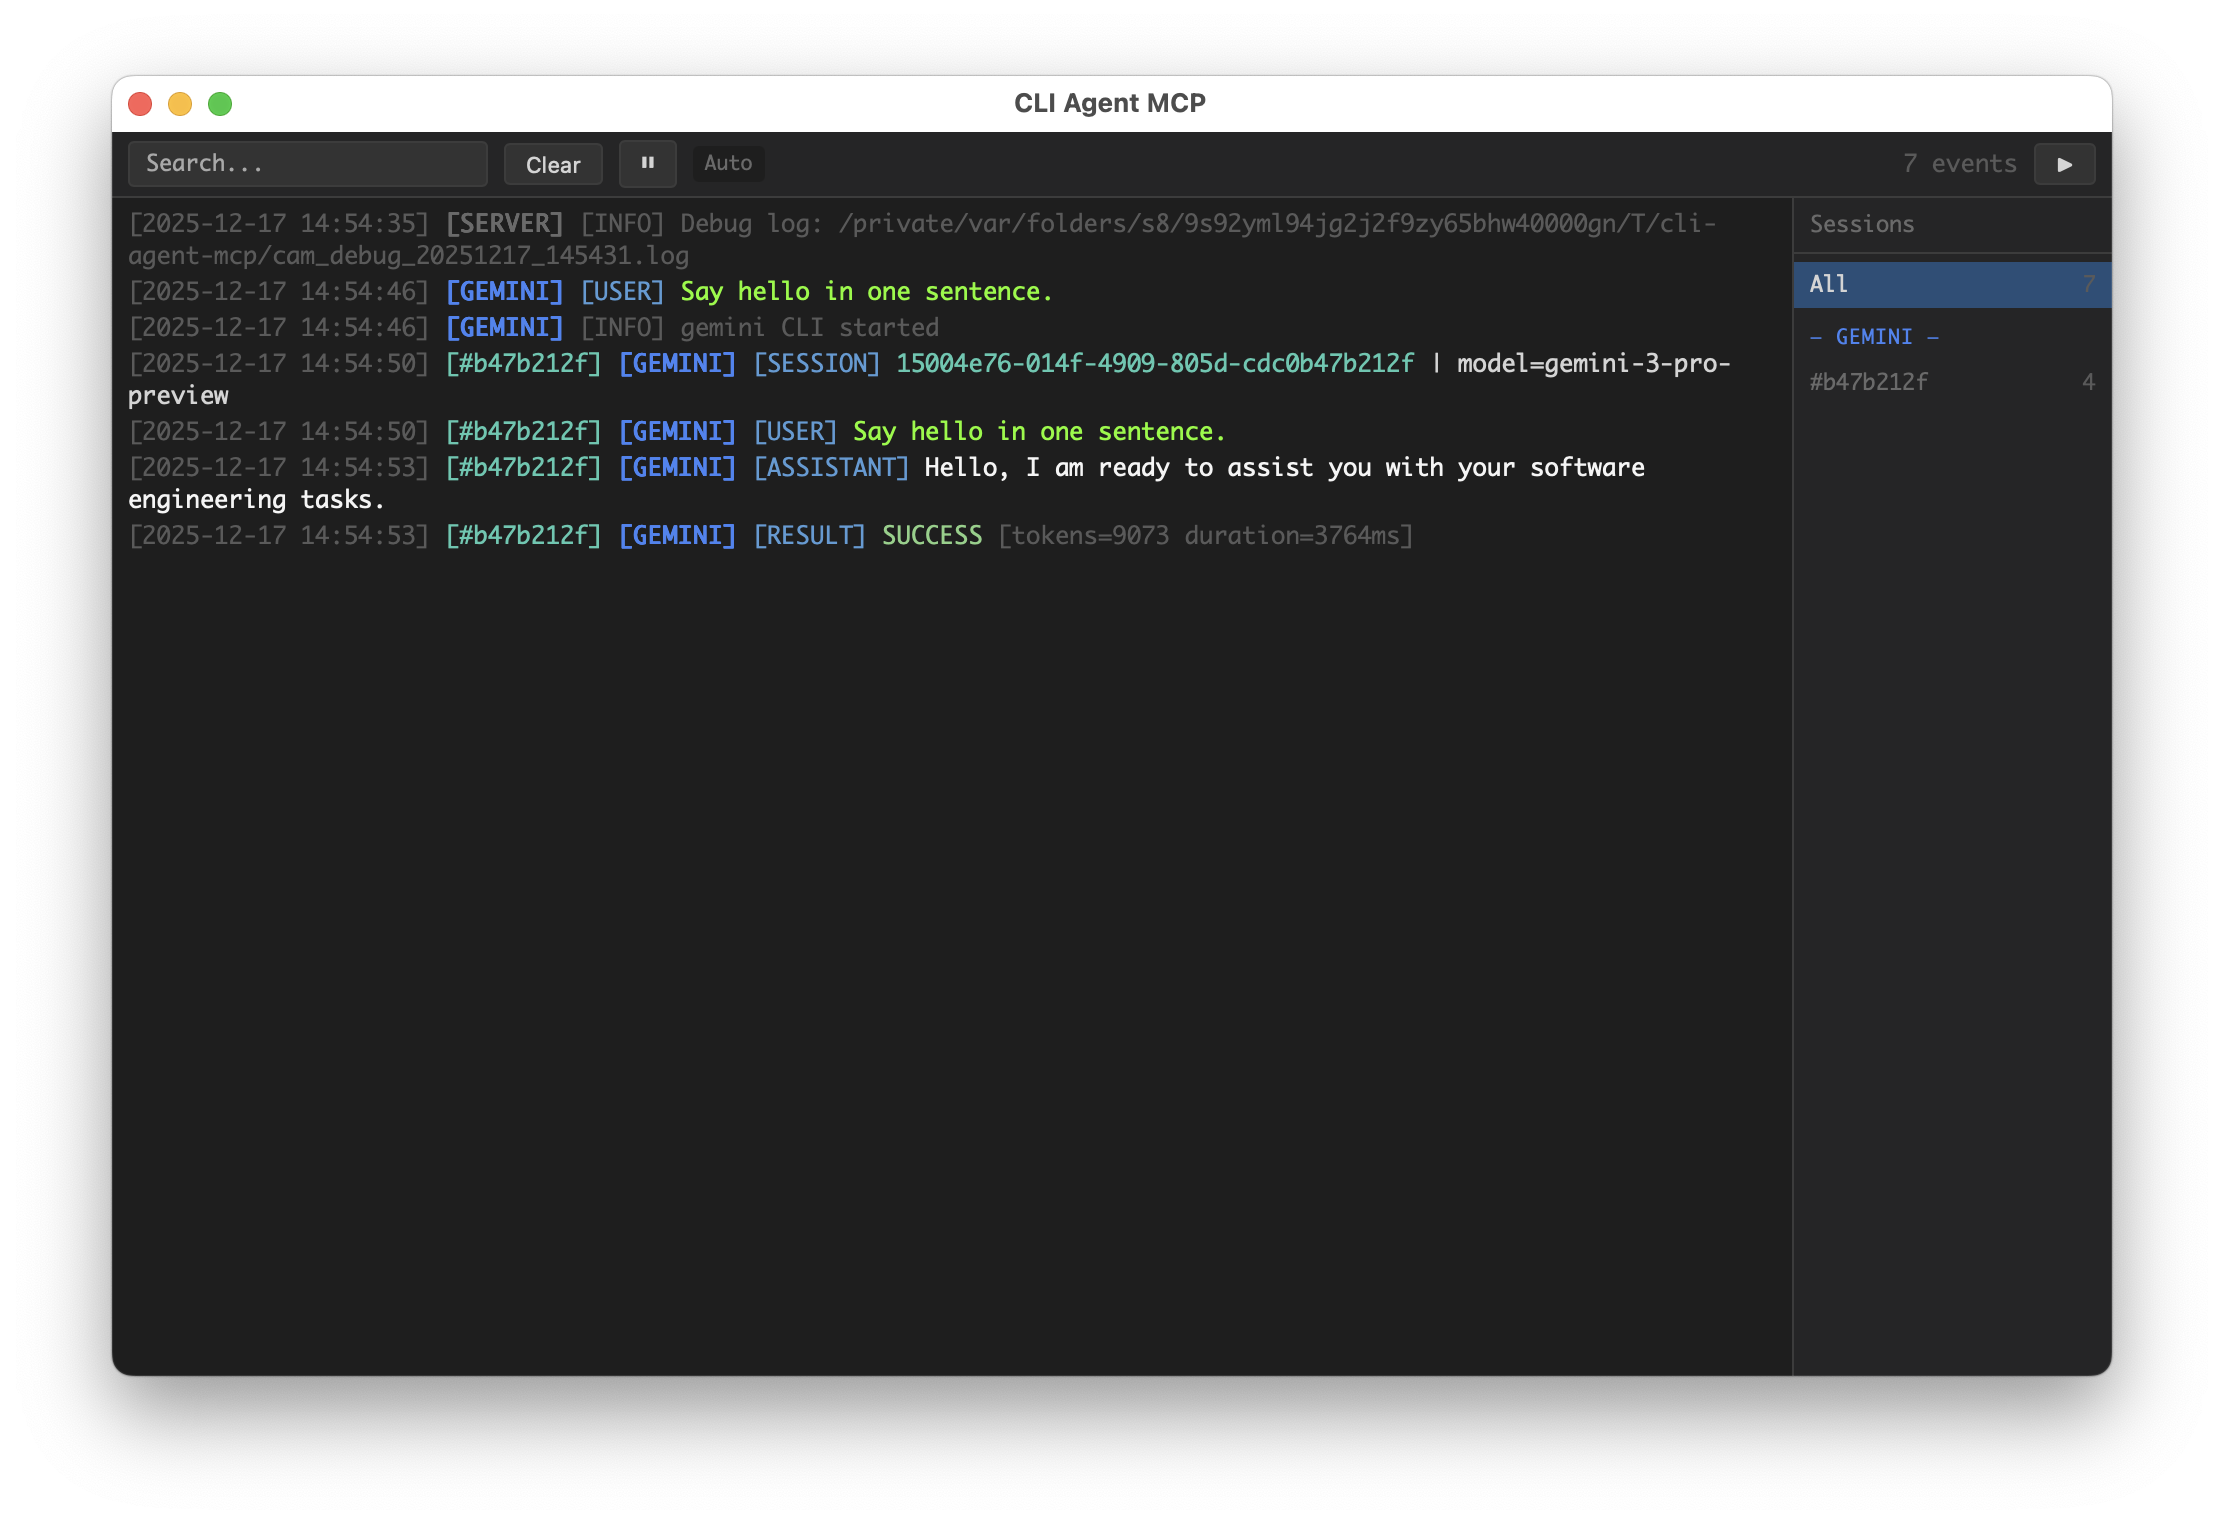The height and width of the screenshot is (1524, 2224).
Task: Click the CLI Agent MCP title bar
Action: pyautogui.click(x=1110, y=102)
